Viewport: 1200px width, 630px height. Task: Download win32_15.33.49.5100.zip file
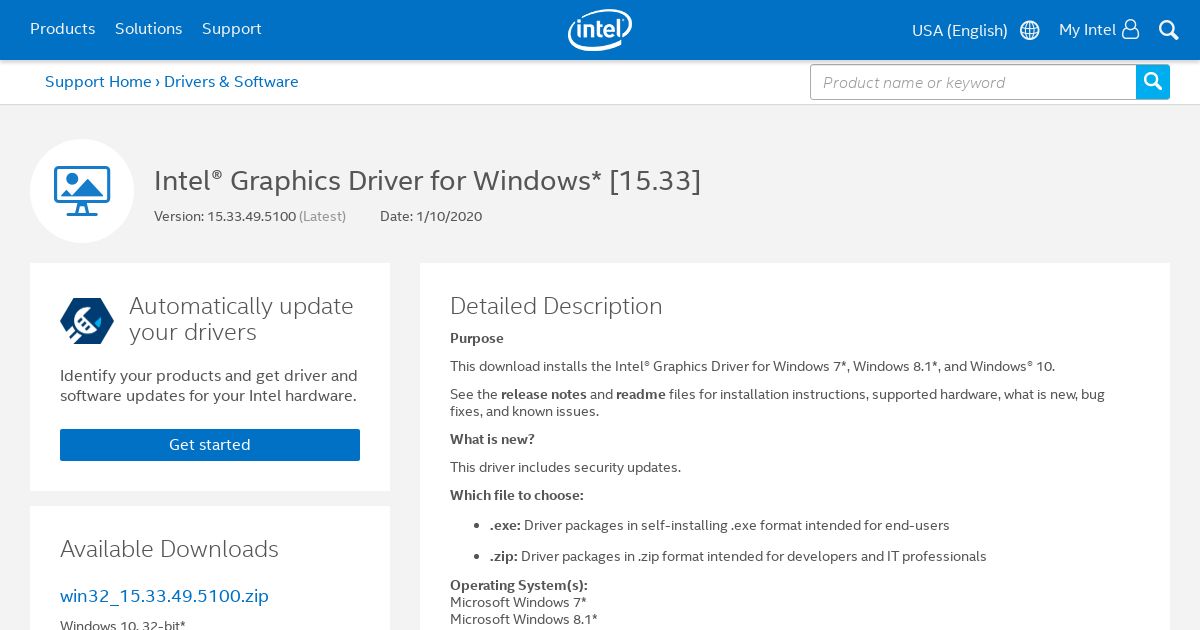pos(164,596)
